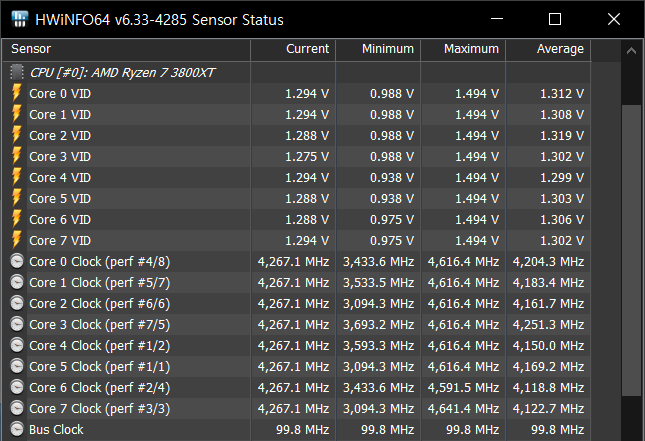Maximize the HWiNFO64 Sensor Status window
645x441 pixels.
555,19
